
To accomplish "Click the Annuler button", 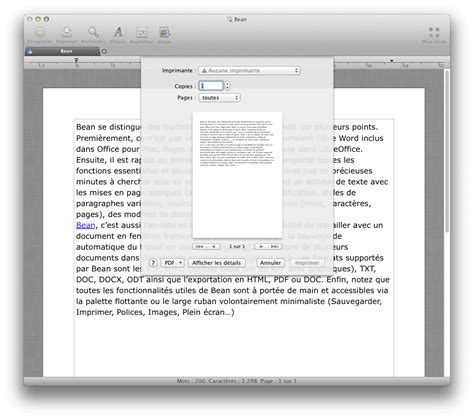I will click(270, 263).
